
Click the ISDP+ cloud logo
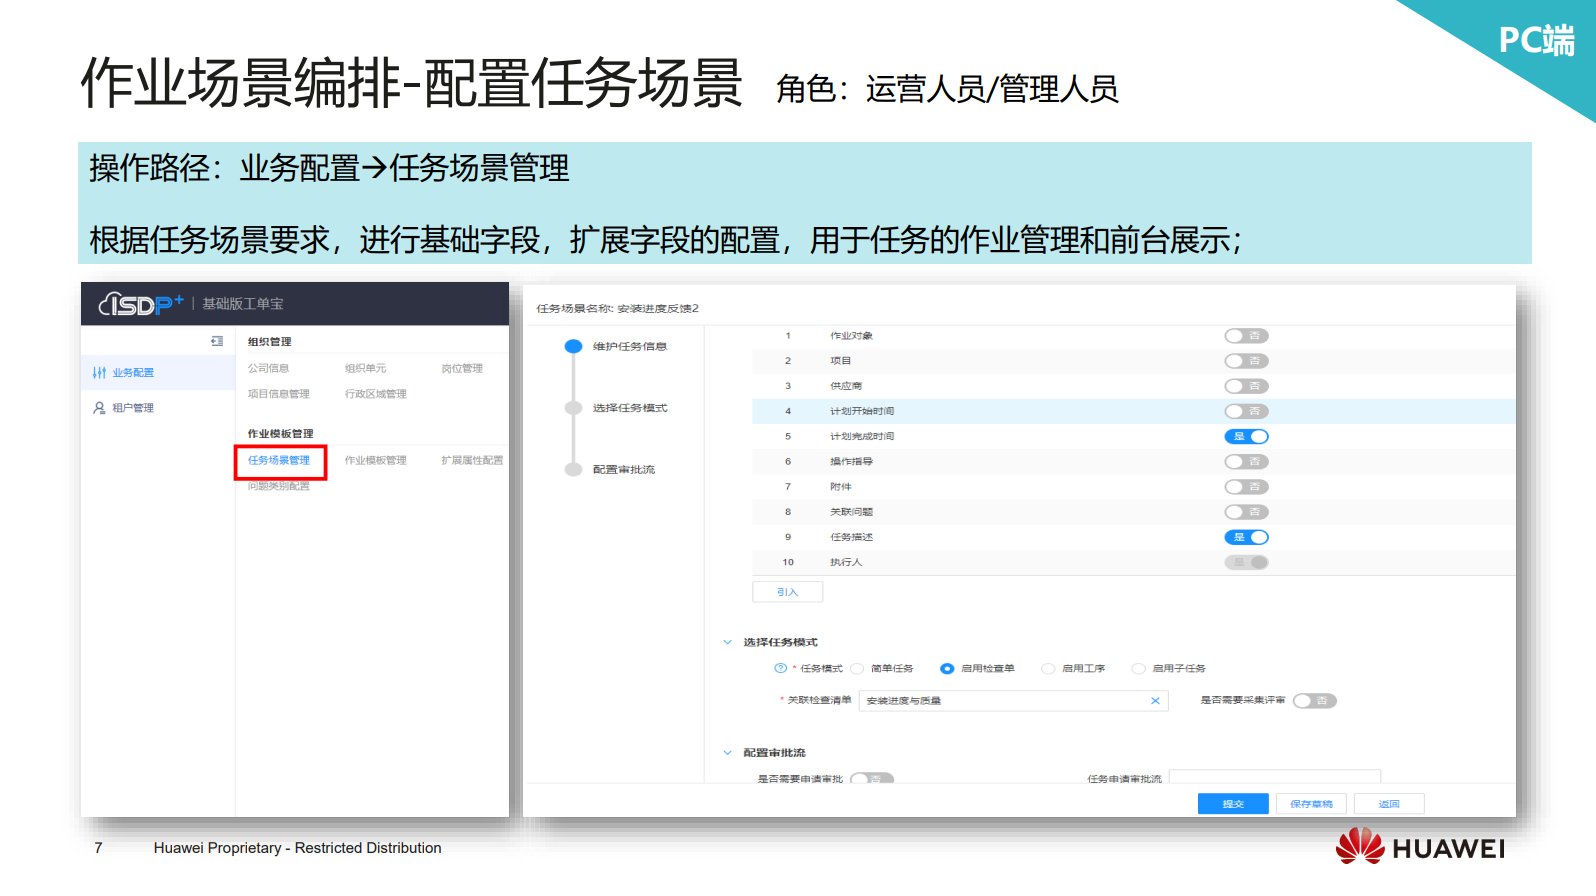point(141,304)
